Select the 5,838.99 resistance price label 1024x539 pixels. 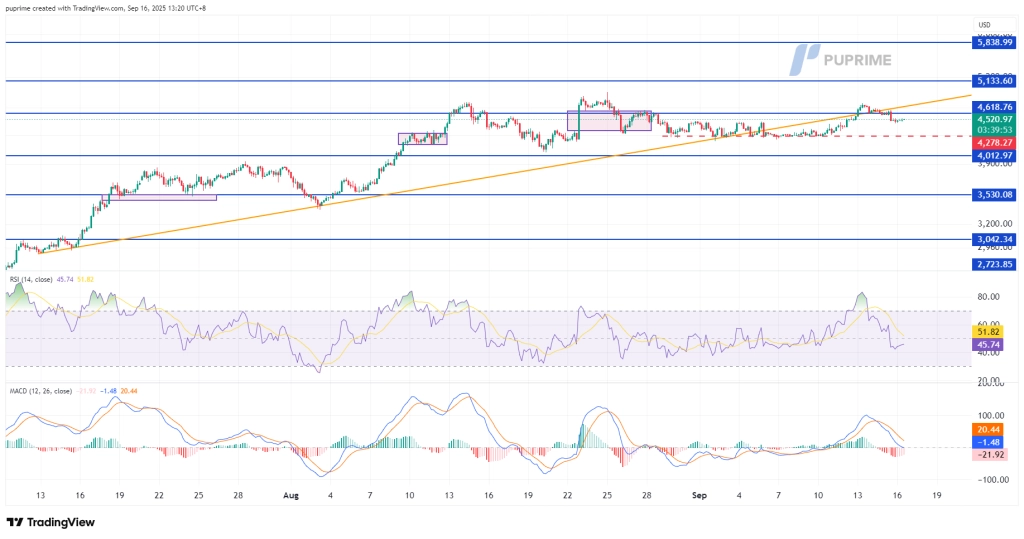pos(993,43)
